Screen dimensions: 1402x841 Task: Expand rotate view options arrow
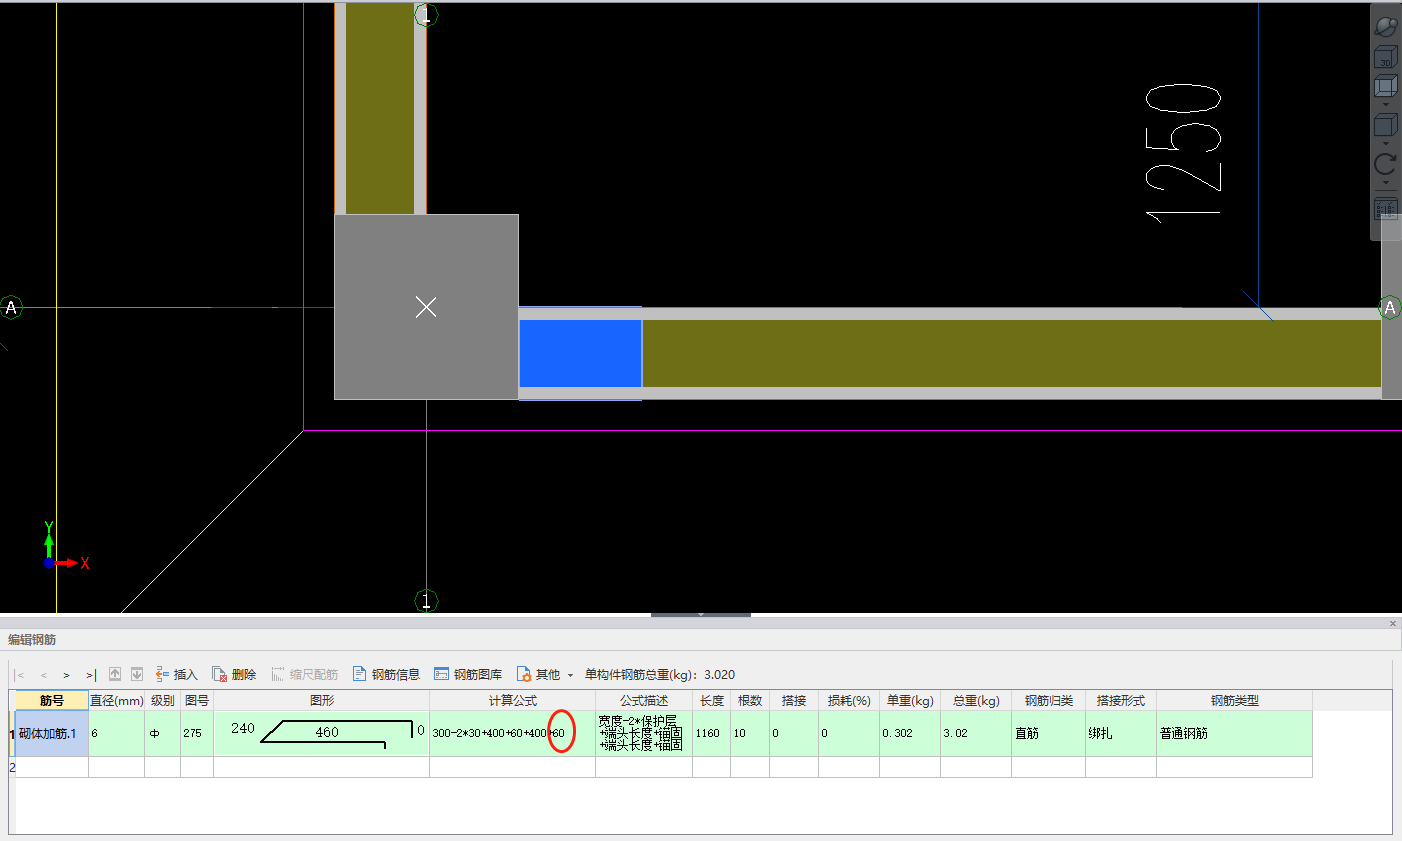[x=1385, y=182]
